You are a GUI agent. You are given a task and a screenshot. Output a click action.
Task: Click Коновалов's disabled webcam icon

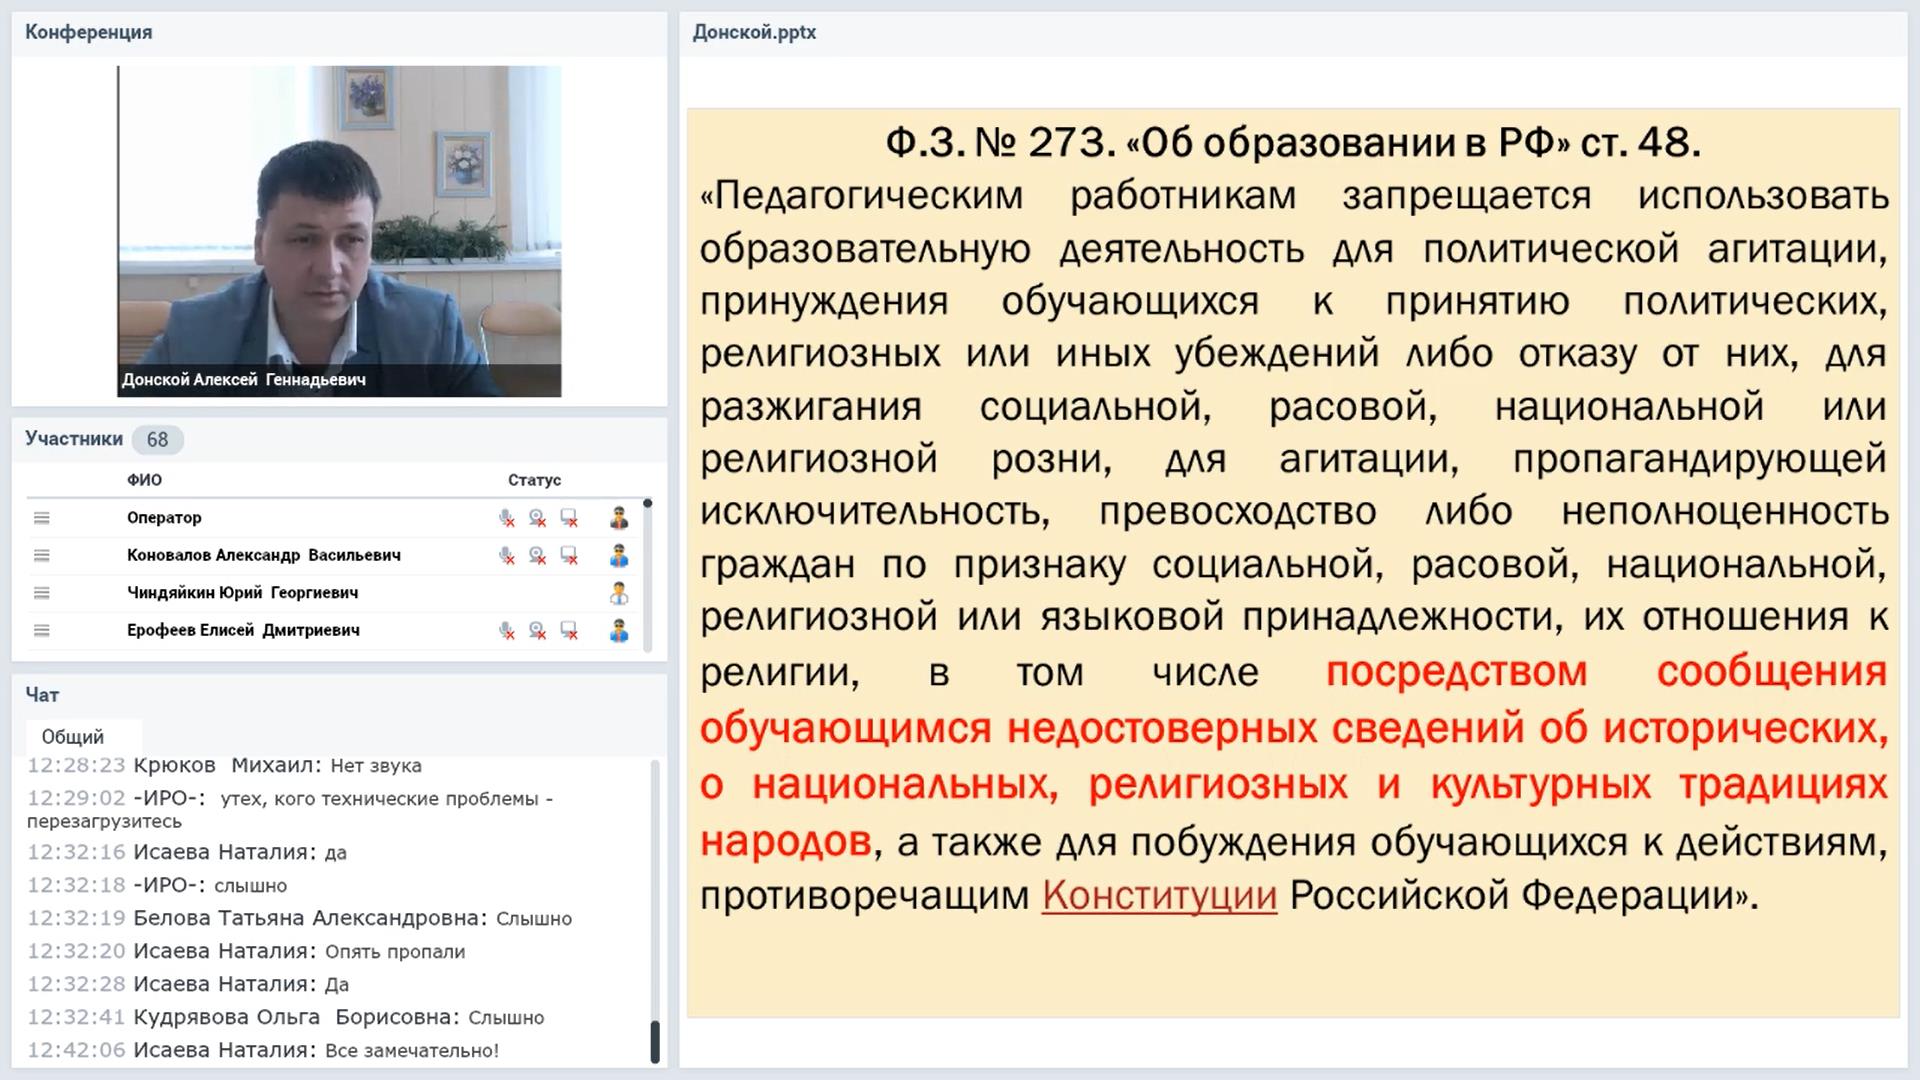pyautogui.click(x=538, y=555)
